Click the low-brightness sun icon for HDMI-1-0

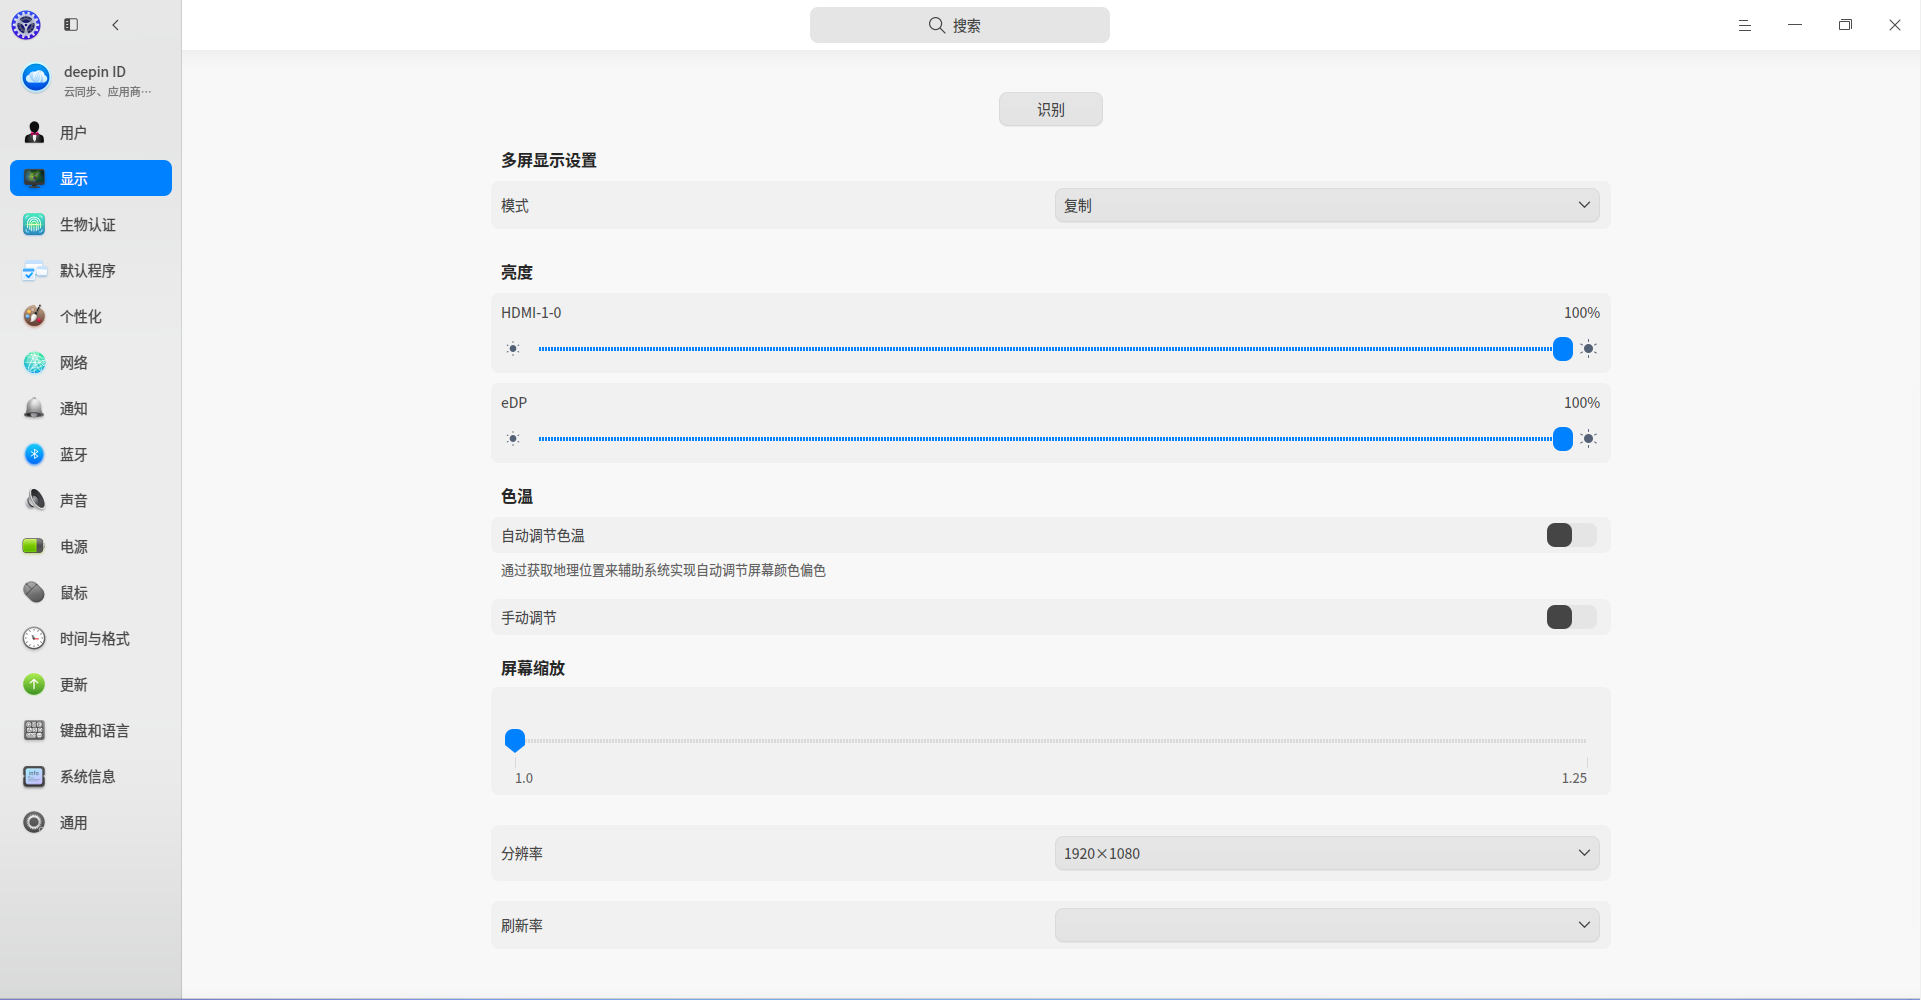pos(513,349)
